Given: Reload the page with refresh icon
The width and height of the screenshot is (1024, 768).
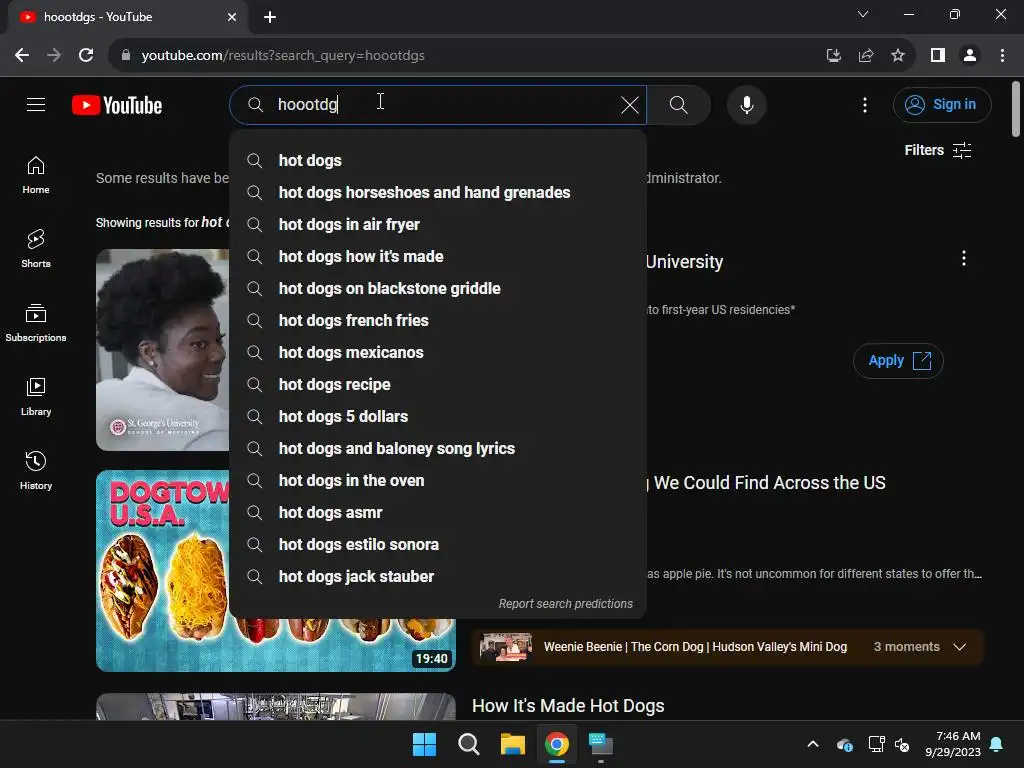Looking at the screenshot, I should click(x=86, y=56).
